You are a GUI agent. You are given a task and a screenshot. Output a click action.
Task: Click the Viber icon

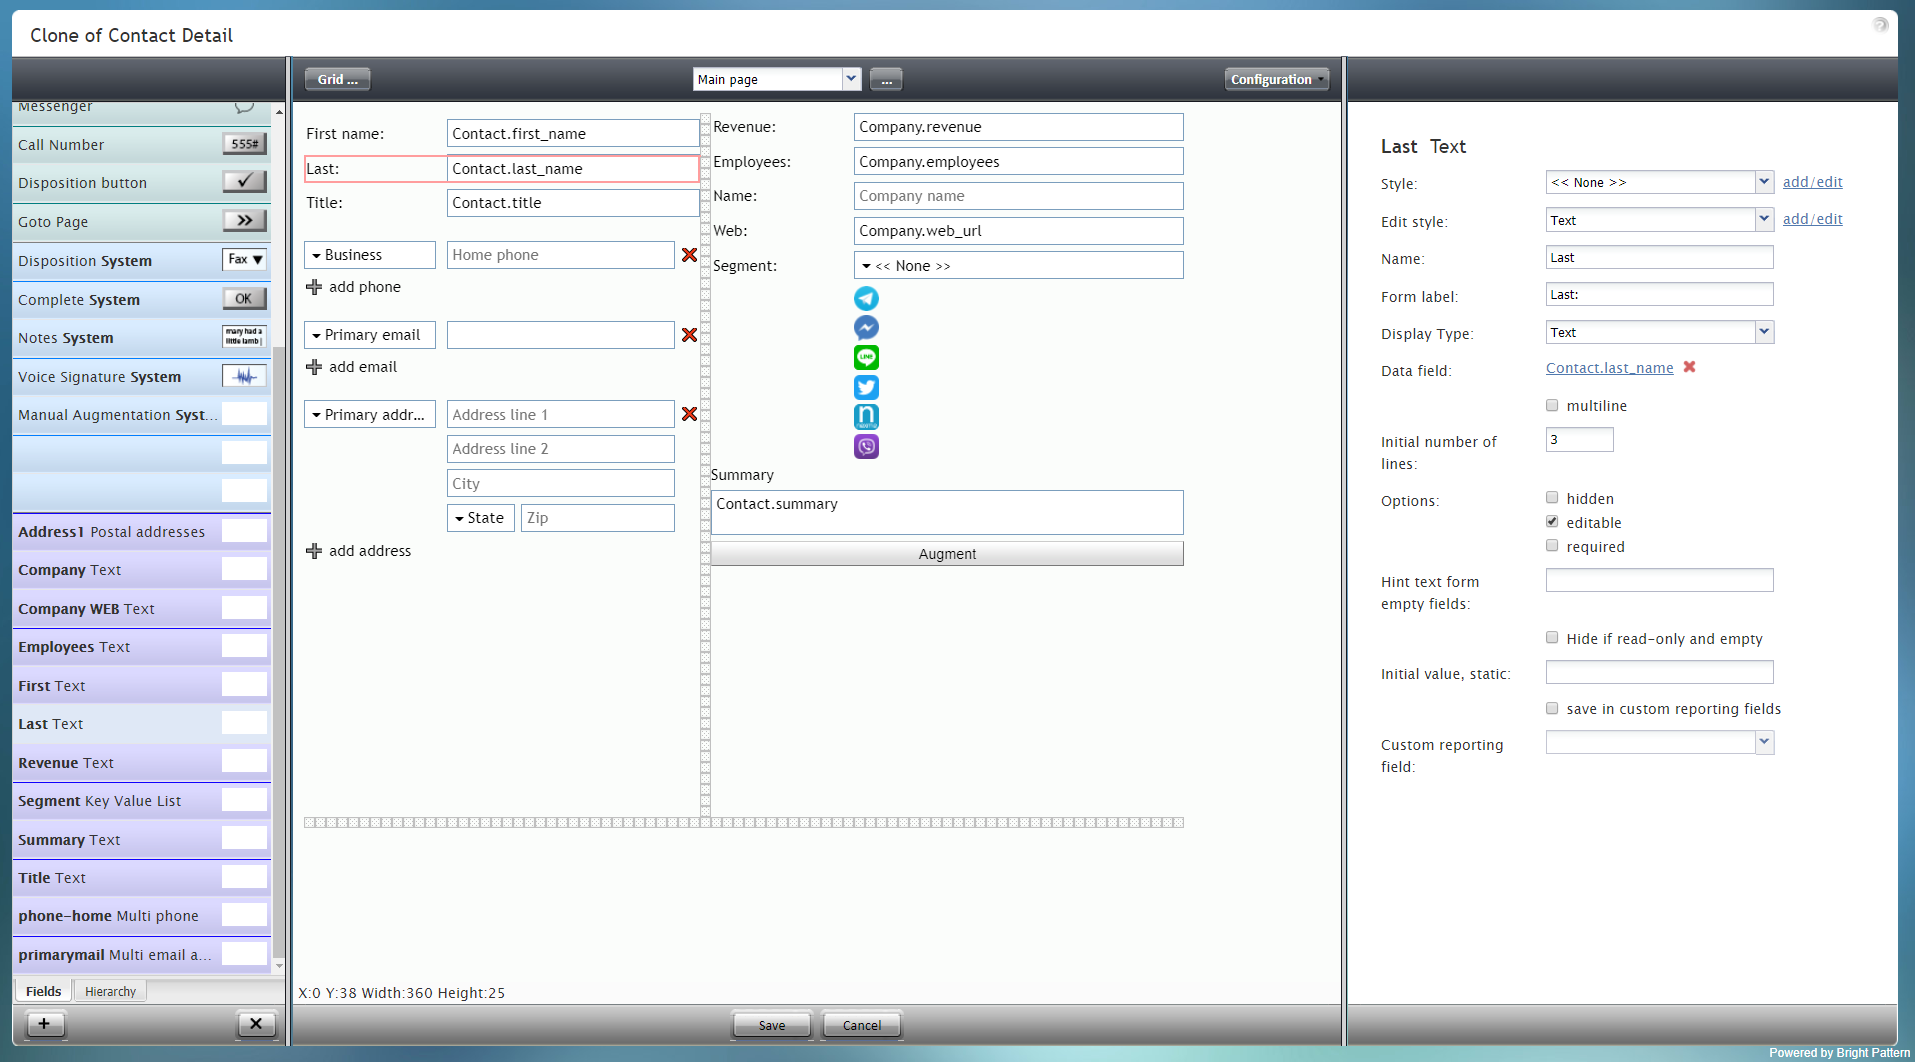[x=866, y=446]
